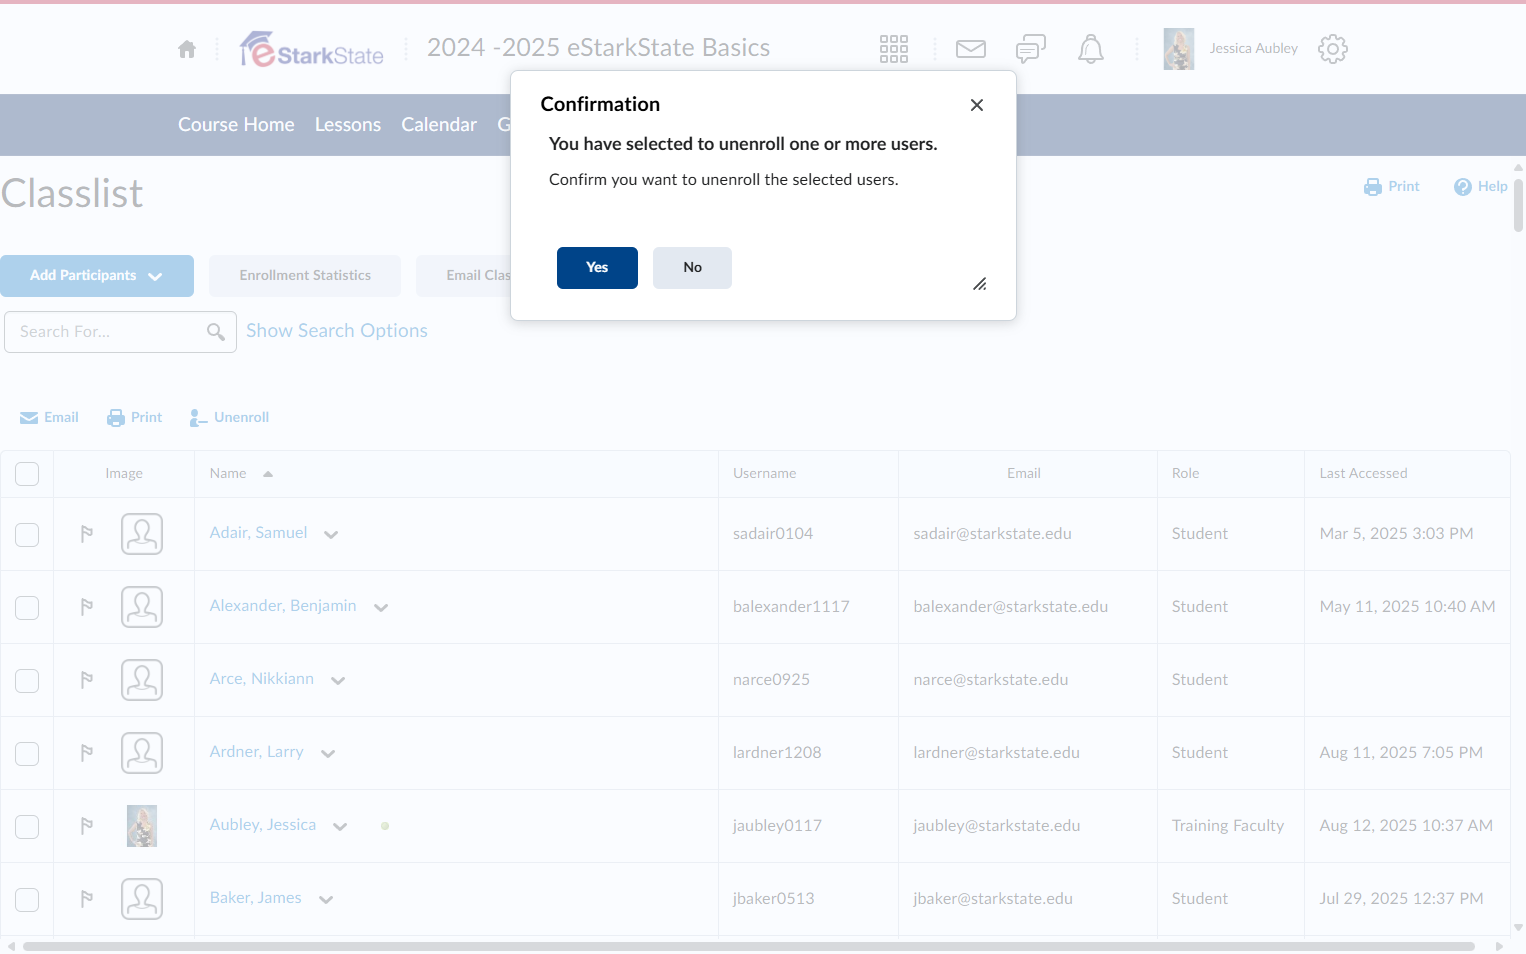Open context menu chevron for Arce, Nikkiann
Screen dimensions: 1526x954
pos(338,681)
